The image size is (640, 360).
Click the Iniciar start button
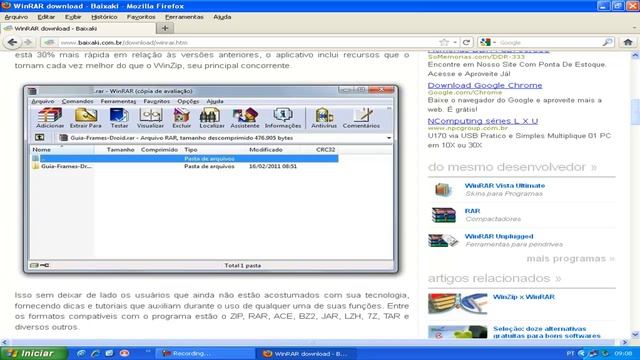tap(34, 353)
